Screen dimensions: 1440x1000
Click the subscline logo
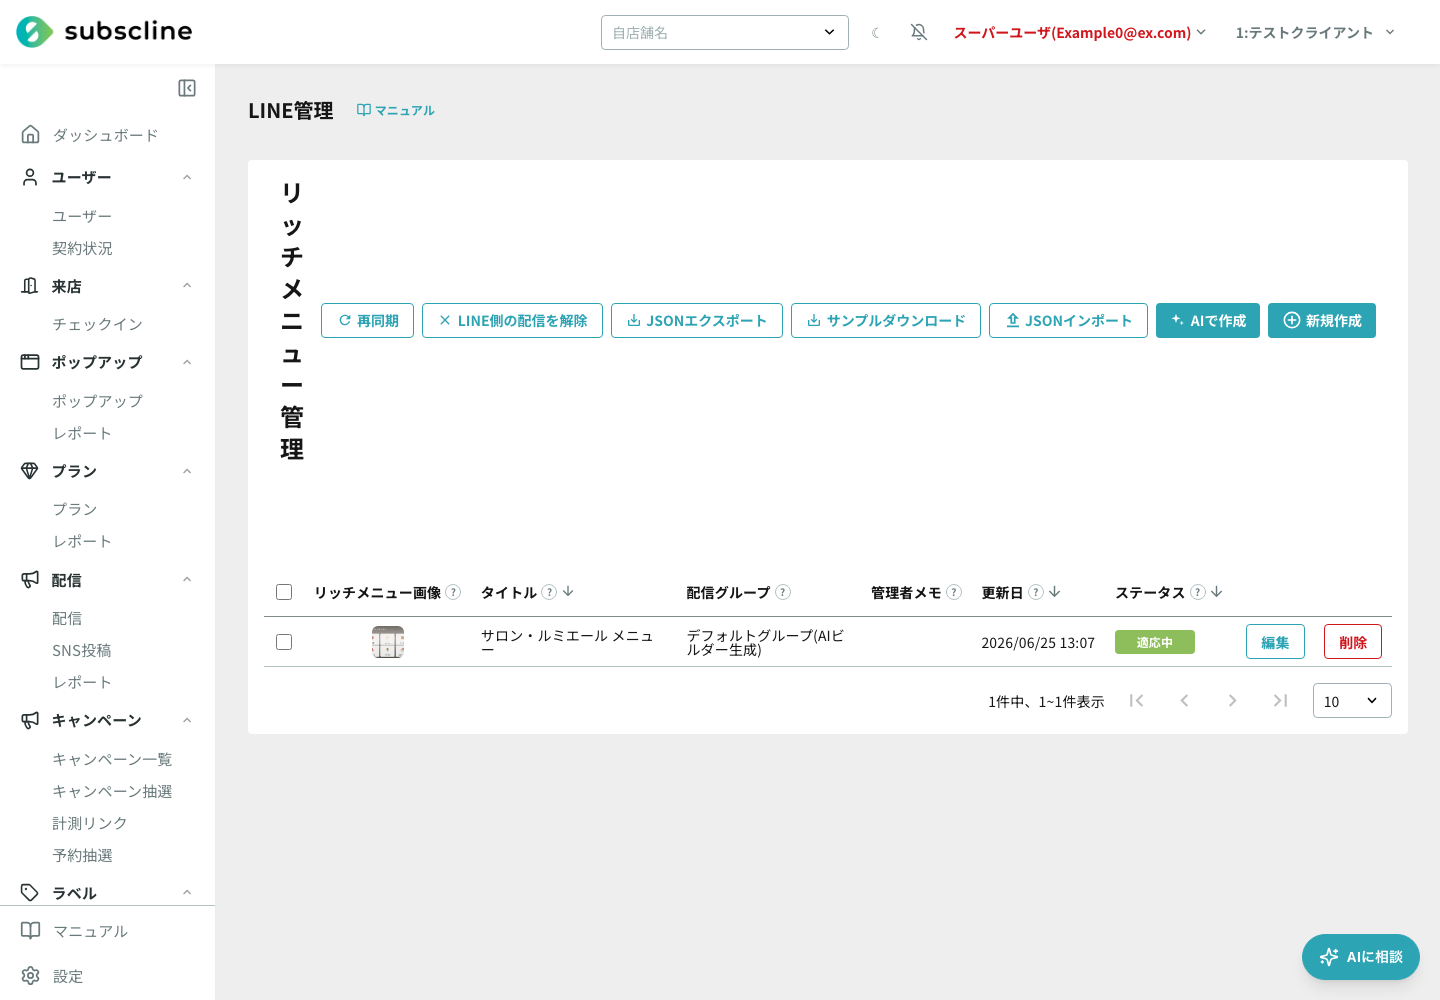(x=104, y=32)
